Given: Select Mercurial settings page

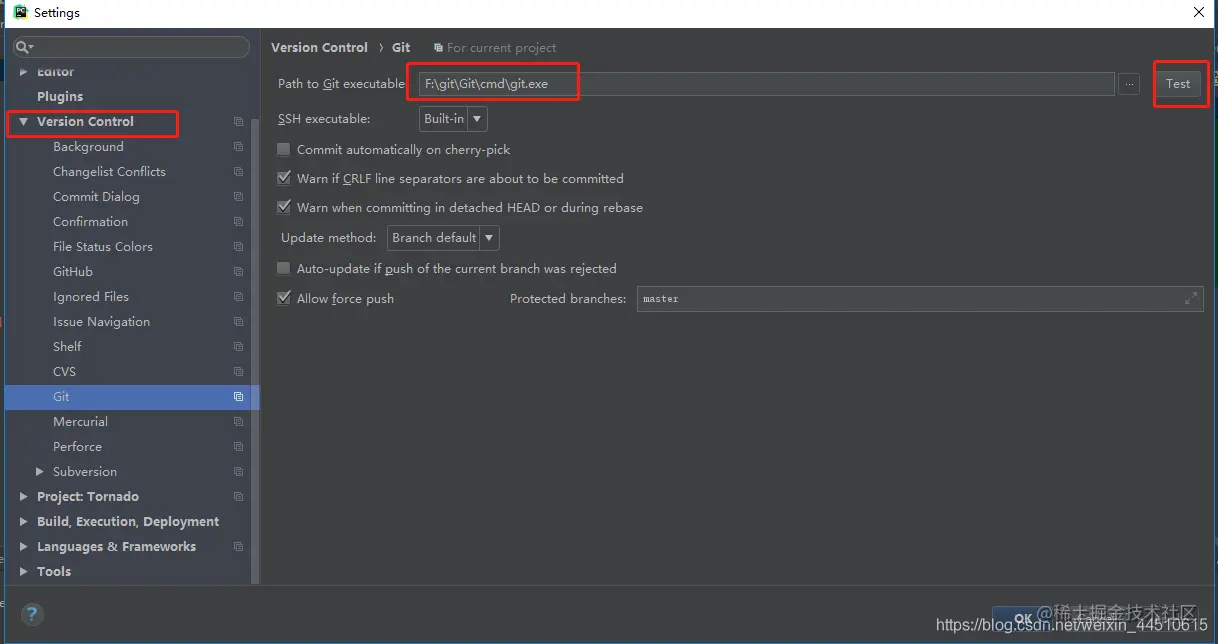Looking at the screenshot, I should [x=80, y=422].
